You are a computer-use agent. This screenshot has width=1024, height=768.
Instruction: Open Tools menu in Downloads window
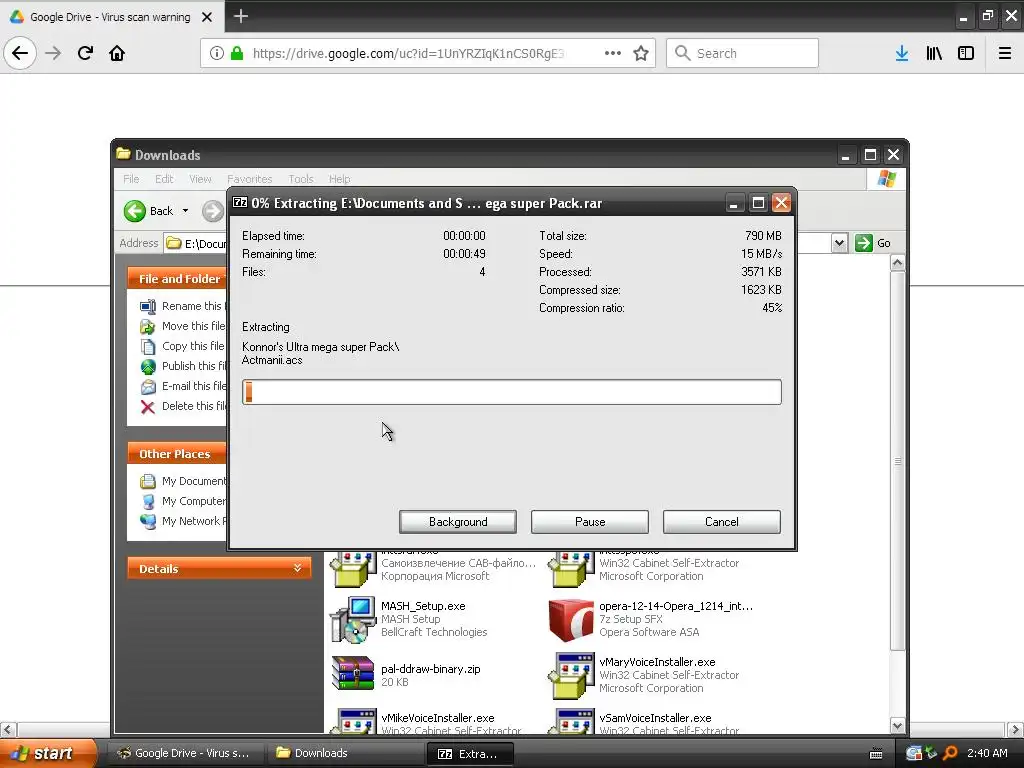click(x=300, y=179)
